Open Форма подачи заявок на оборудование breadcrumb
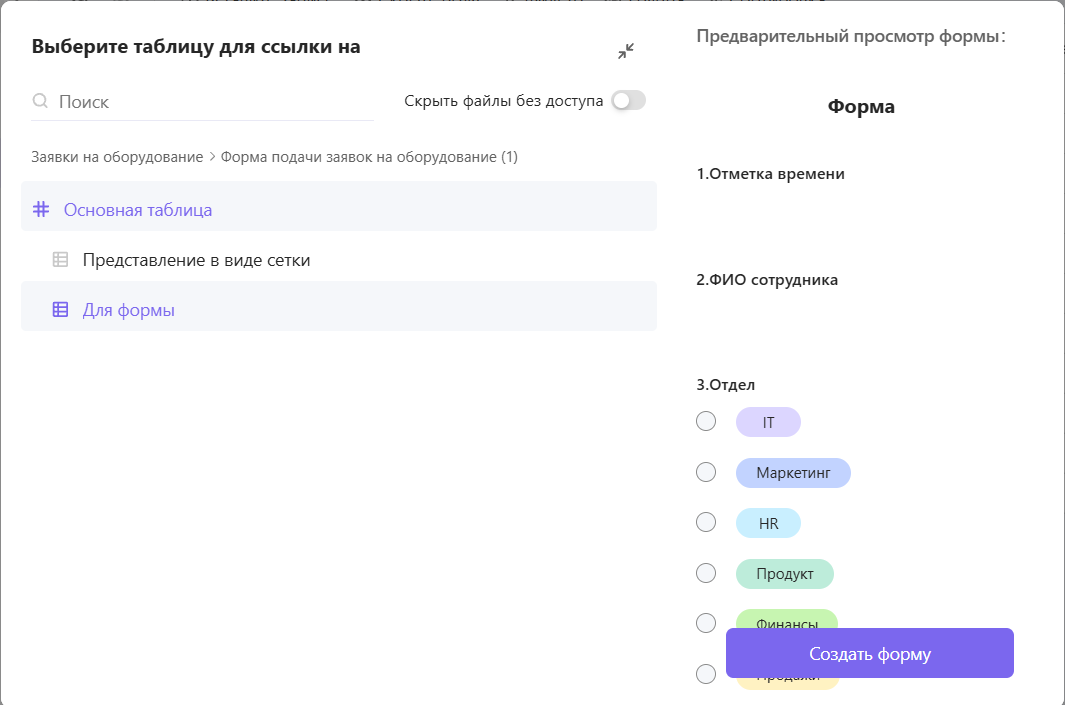This screenshot has width=1065, height=705. [x=369, y=157]
